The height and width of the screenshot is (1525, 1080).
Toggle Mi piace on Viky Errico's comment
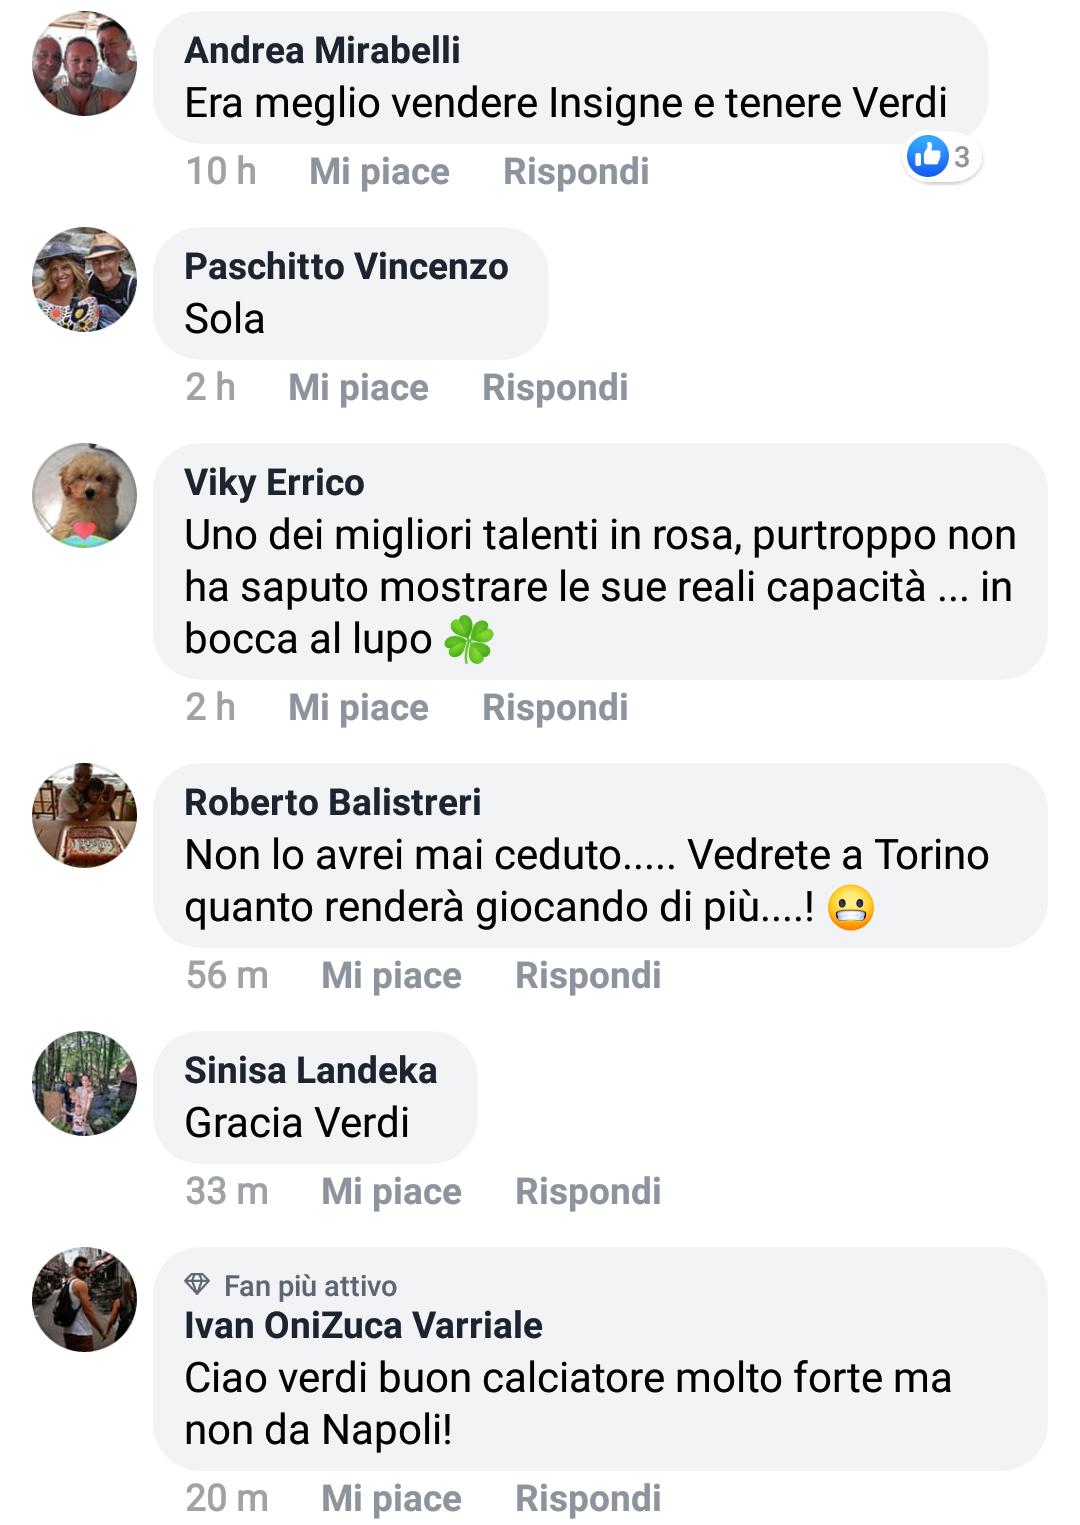point(358,708)
